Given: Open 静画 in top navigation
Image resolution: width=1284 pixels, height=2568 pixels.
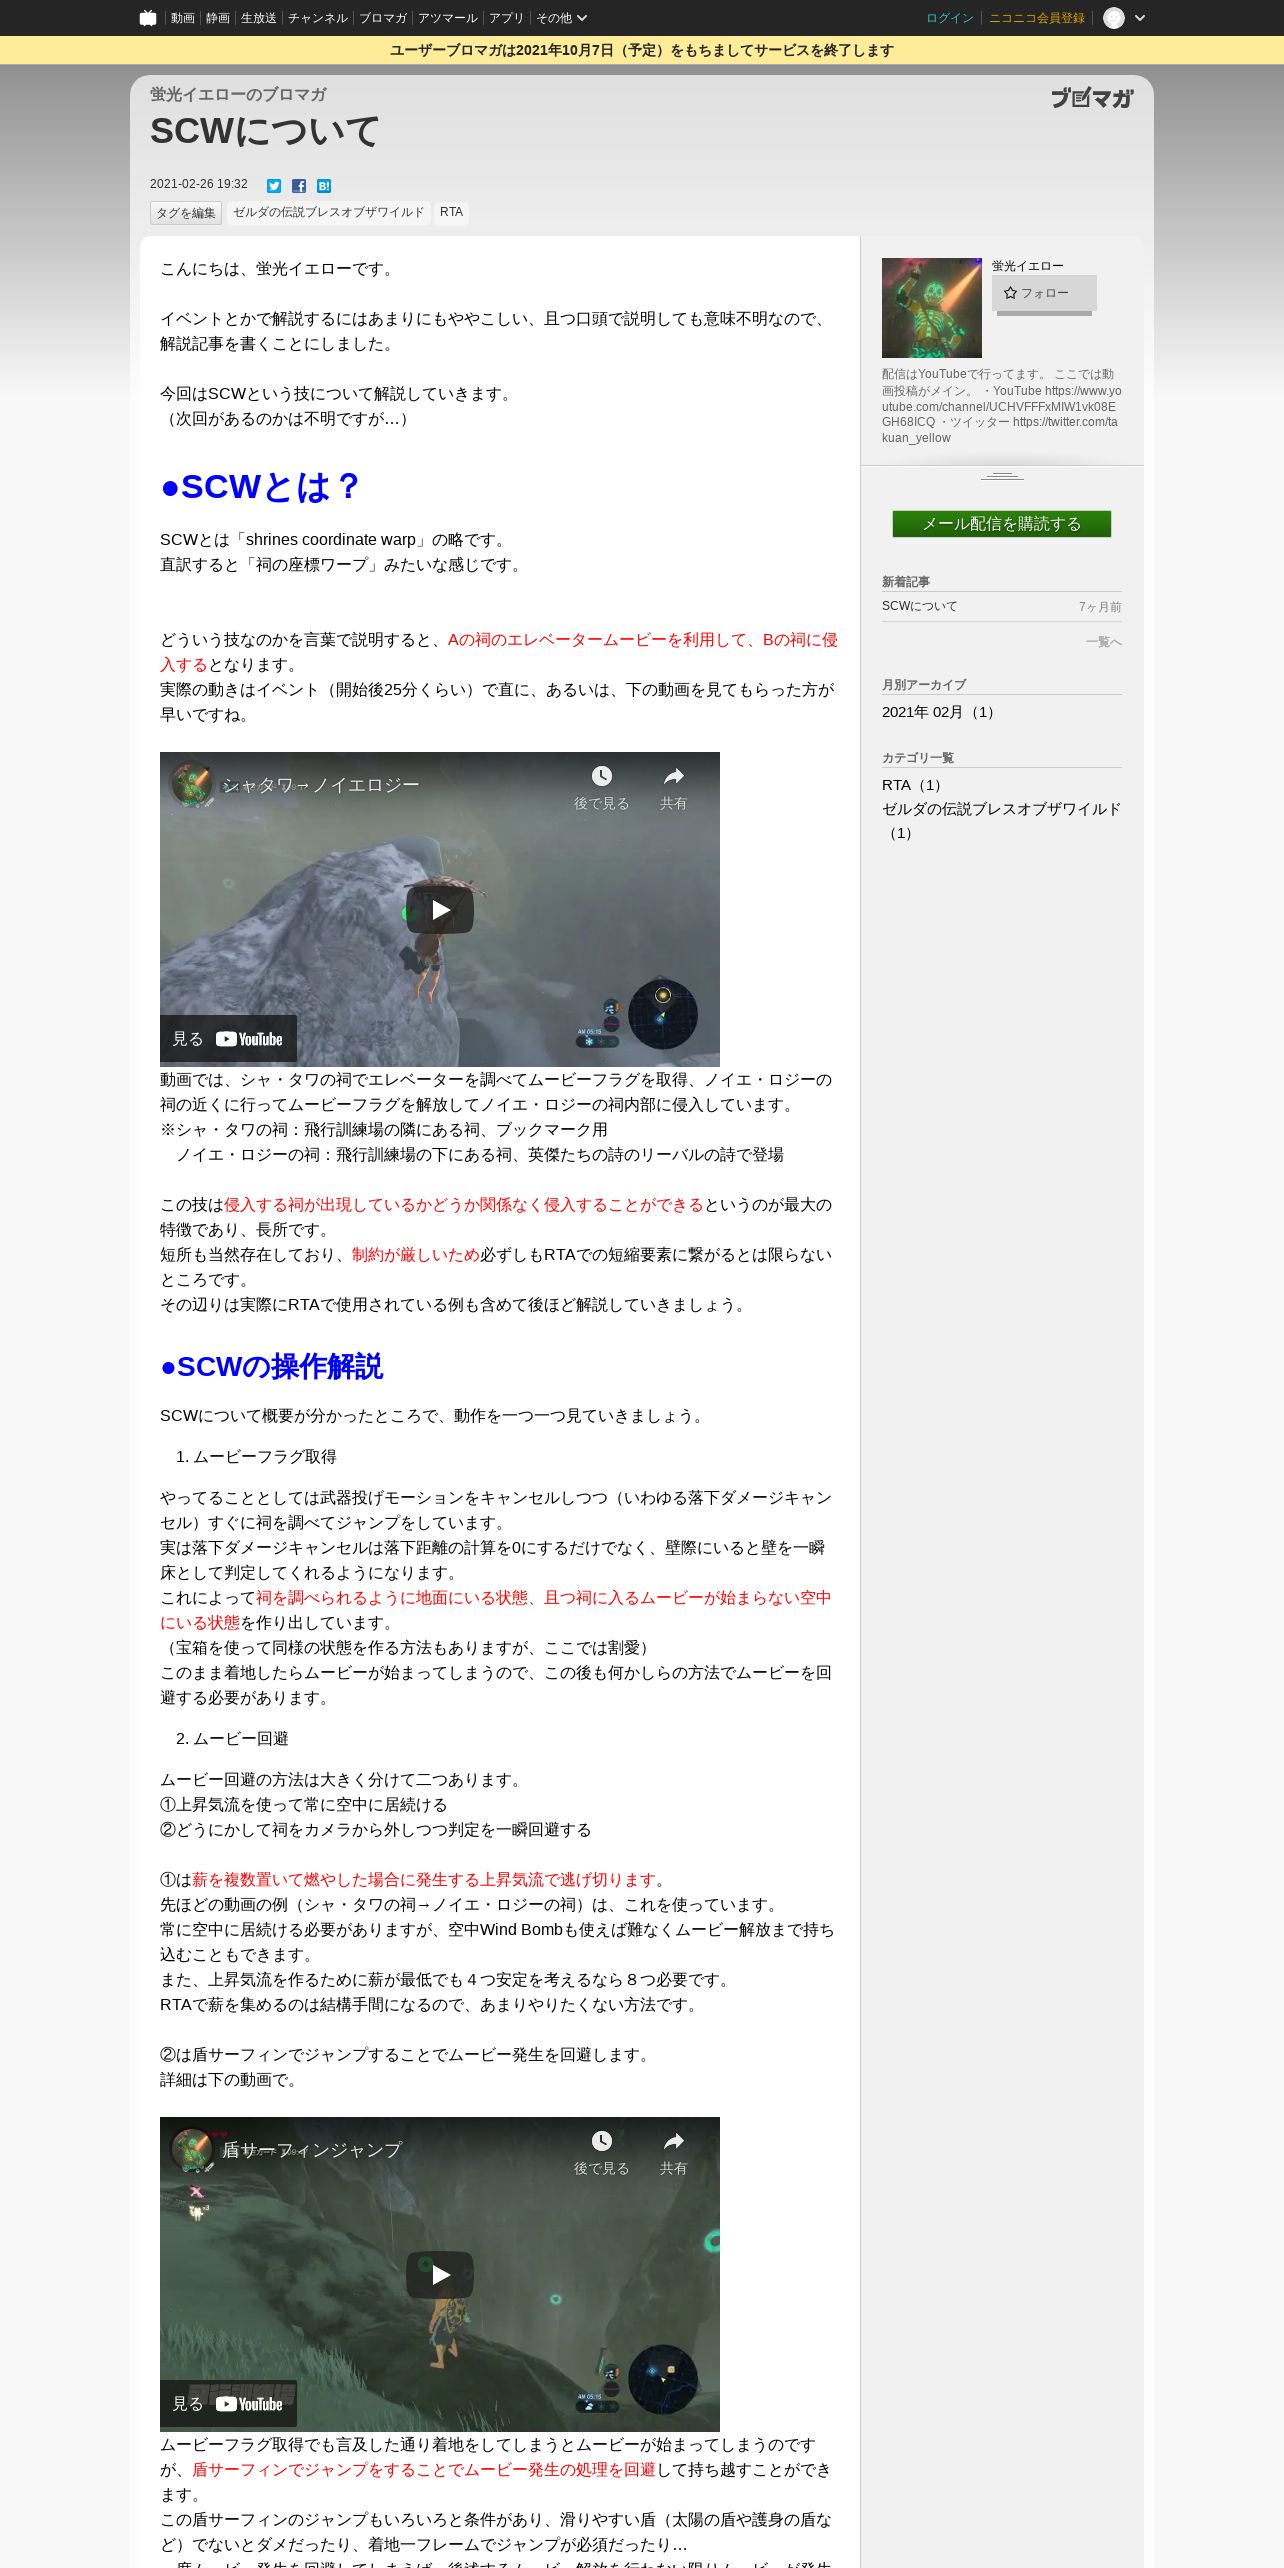Looking at the screenshot, I should pyautogui.click(x=217, y=18).
